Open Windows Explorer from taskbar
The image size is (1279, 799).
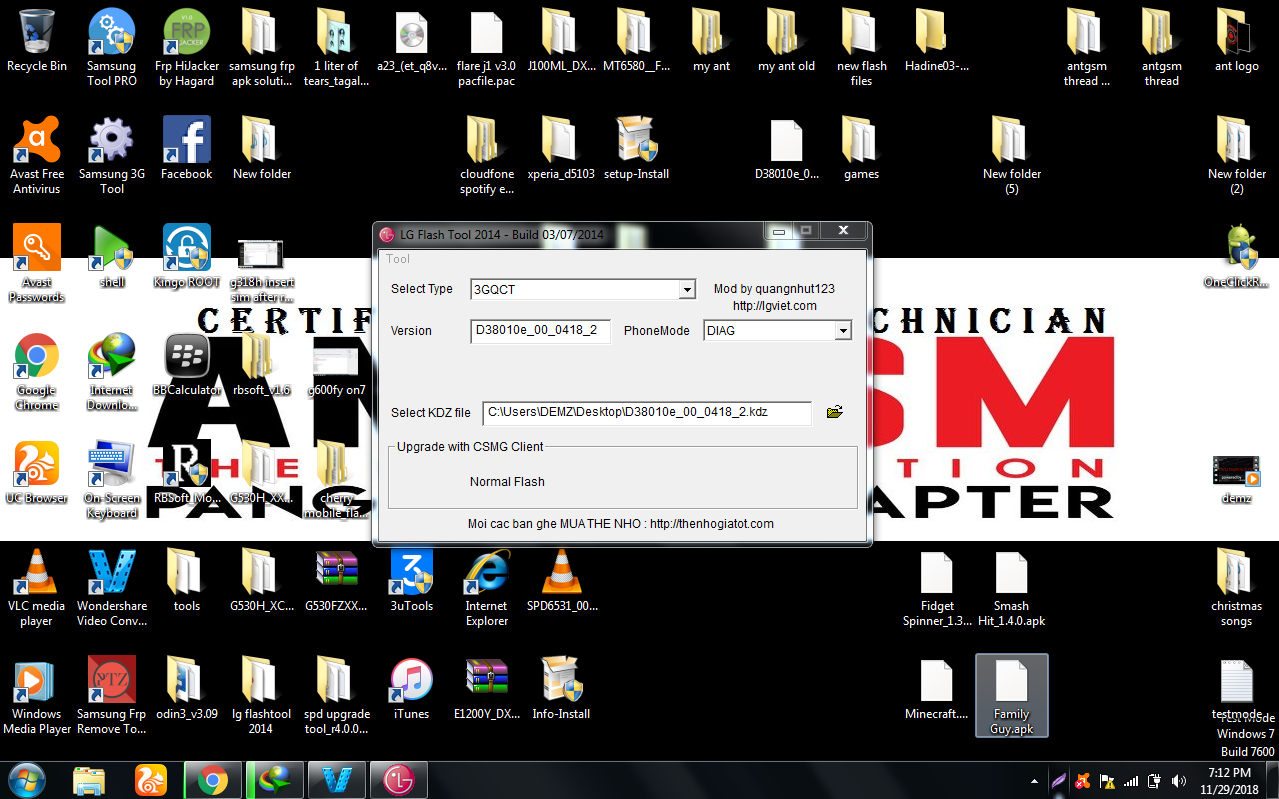[89, 779]
